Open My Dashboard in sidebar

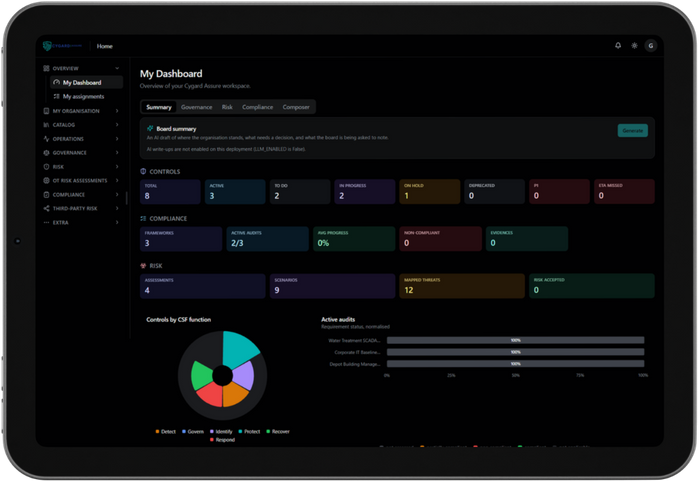[x=87, y=83]
